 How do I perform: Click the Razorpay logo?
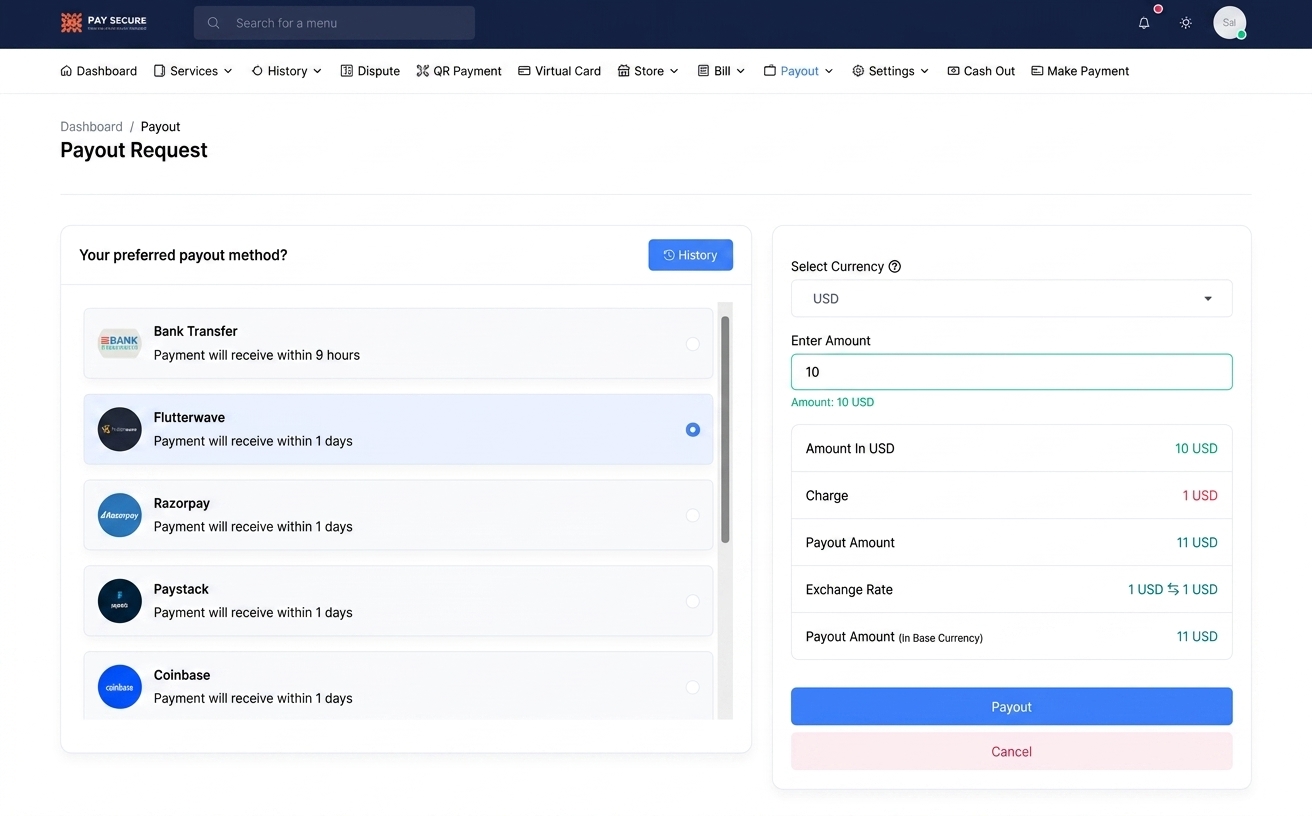120,515
